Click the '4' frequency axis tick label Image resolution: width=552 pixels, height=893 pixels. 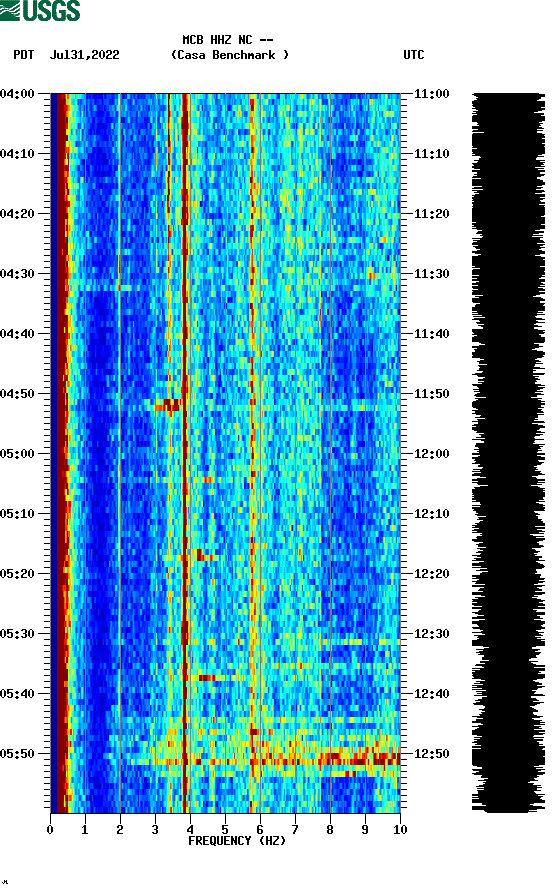[190, 830]
